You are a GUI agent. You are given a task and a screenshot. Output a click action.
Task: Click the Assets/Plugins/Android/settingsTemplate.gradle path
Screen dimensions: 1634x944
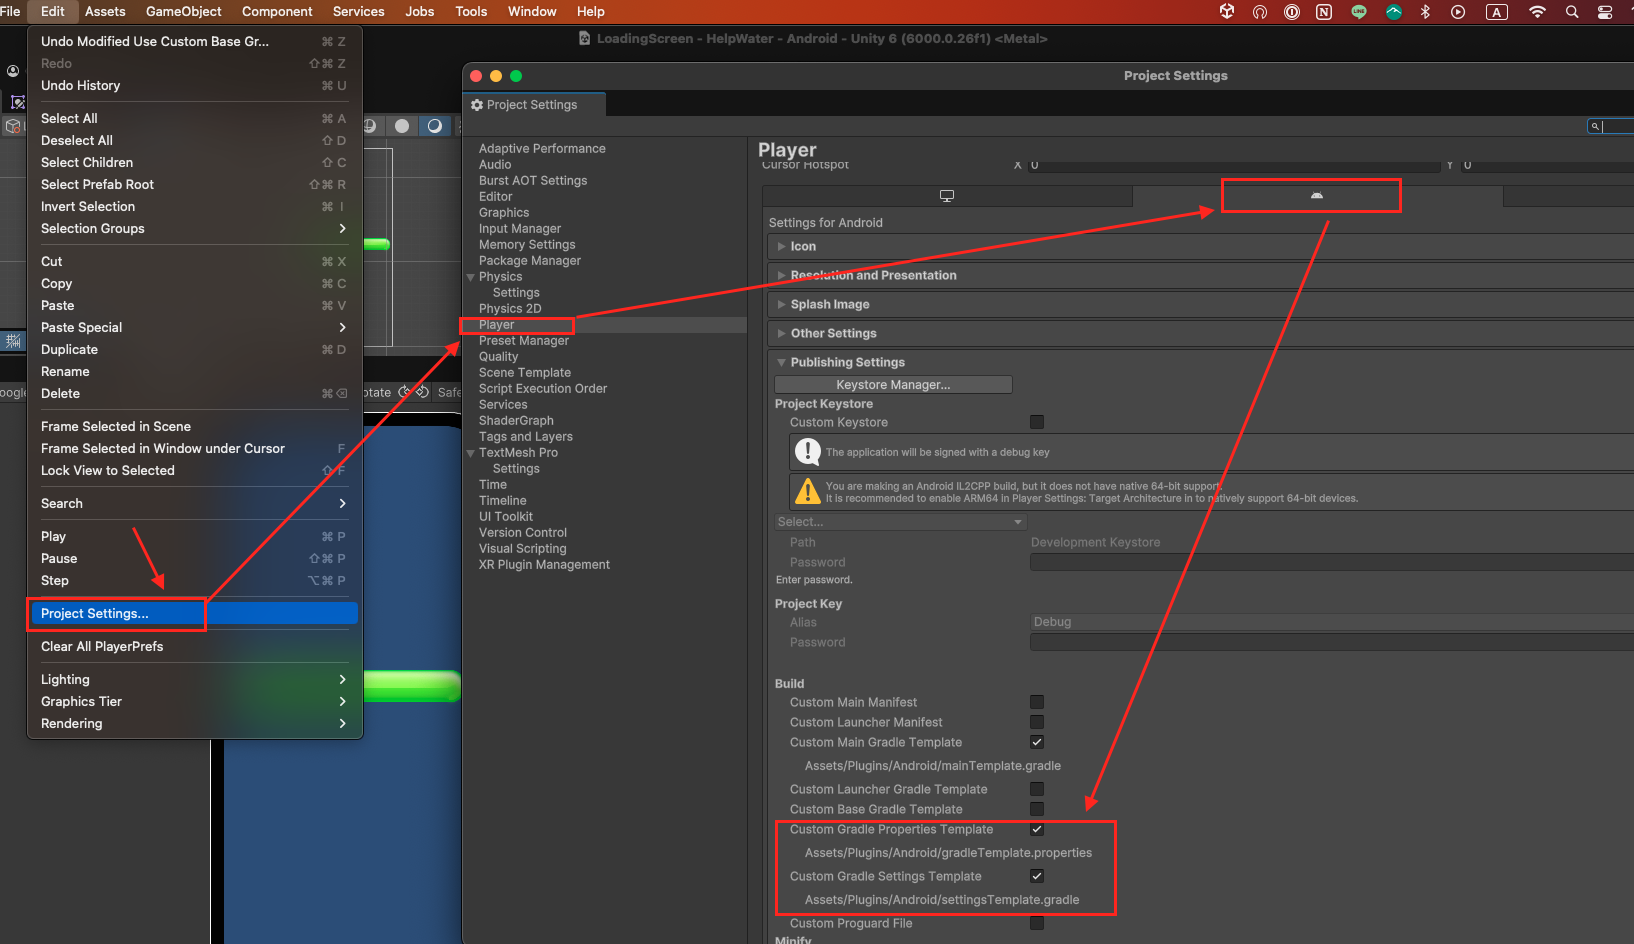[x=942, y=900]
